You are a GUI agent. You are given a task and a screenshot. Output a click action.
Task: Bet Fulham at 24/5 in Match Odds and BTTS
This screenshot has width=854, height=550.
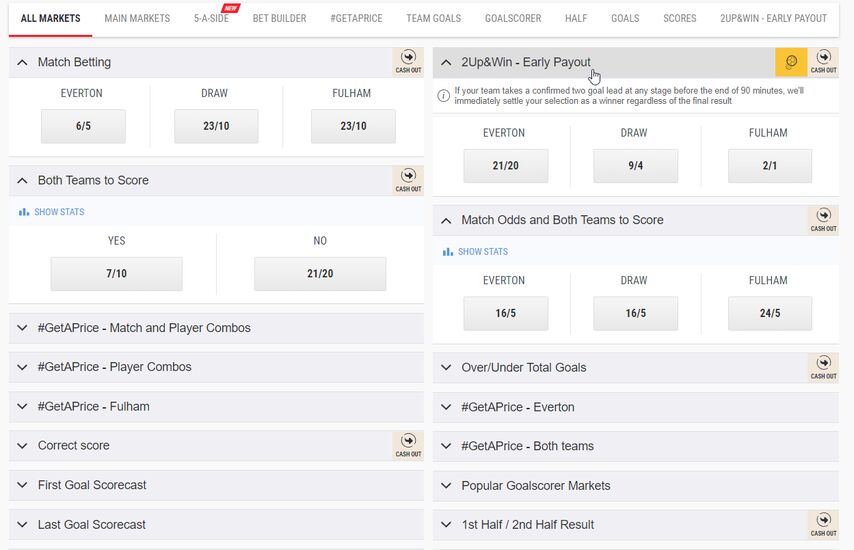tap(770, 314)
